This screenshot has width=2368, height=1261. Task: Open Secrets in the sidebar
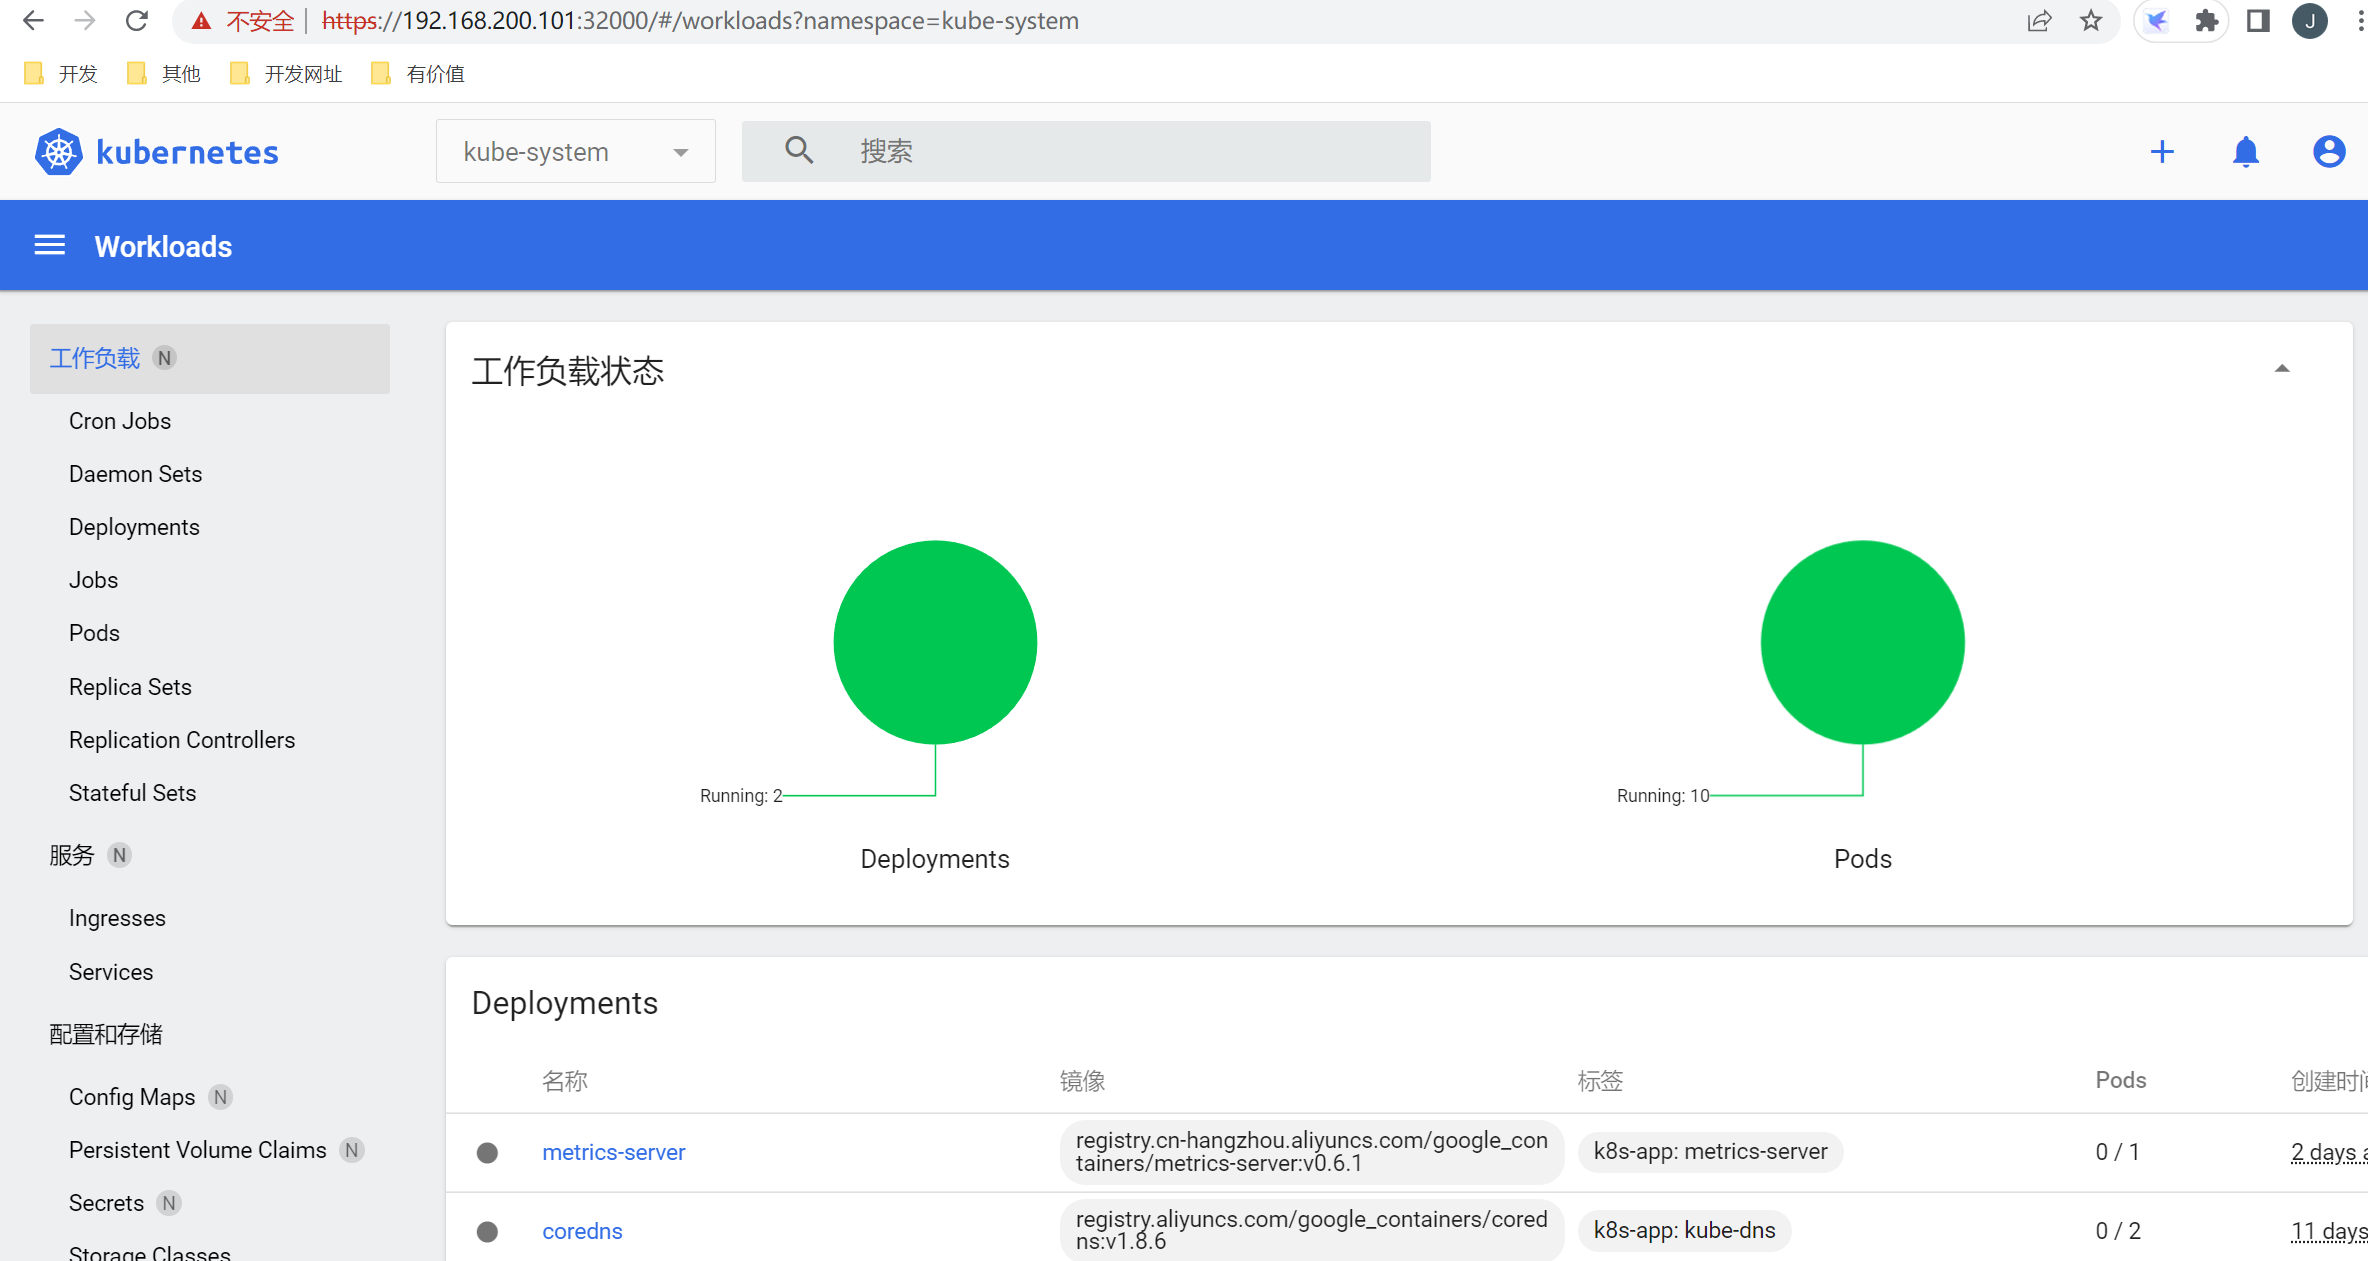106,1203
